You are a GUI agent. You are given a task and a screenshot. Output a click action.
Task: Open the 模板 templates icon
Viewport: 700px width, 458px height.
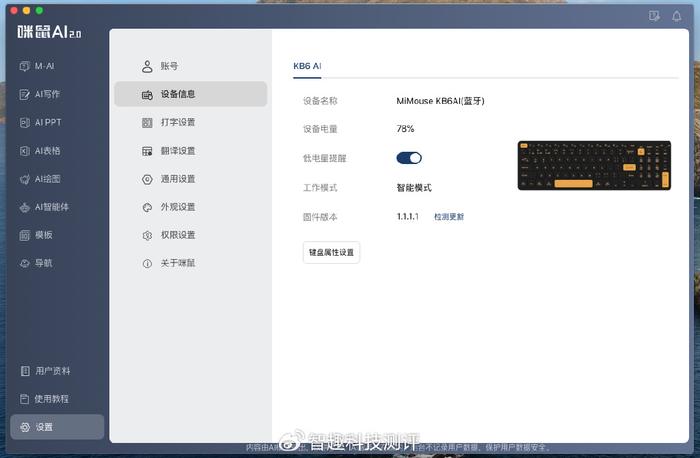click(x=24, y=235)
